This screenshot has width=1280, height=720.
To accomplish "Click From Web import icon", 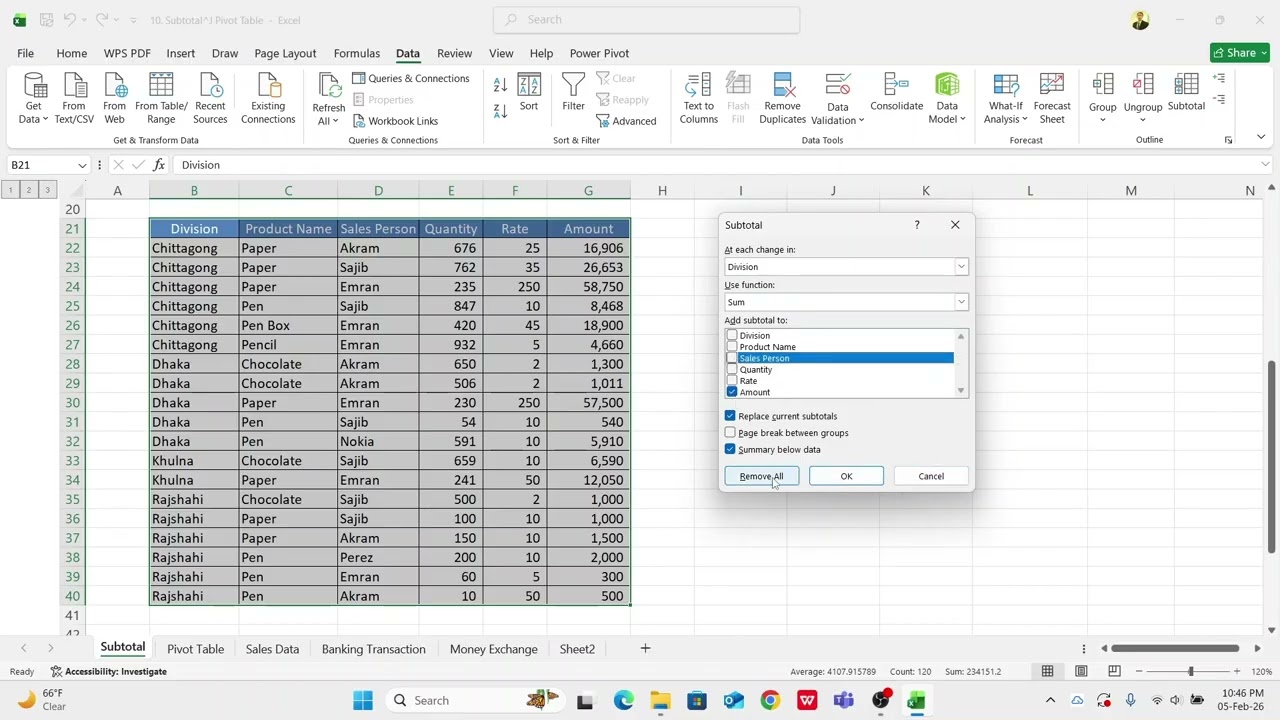I will tap(115, 99).
